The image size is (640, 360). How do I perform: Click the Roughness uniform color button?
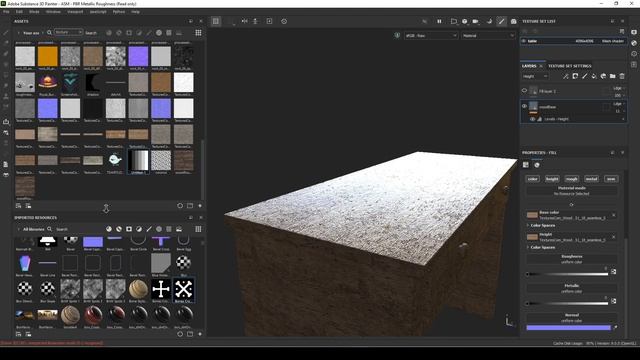tap(571, 259)
